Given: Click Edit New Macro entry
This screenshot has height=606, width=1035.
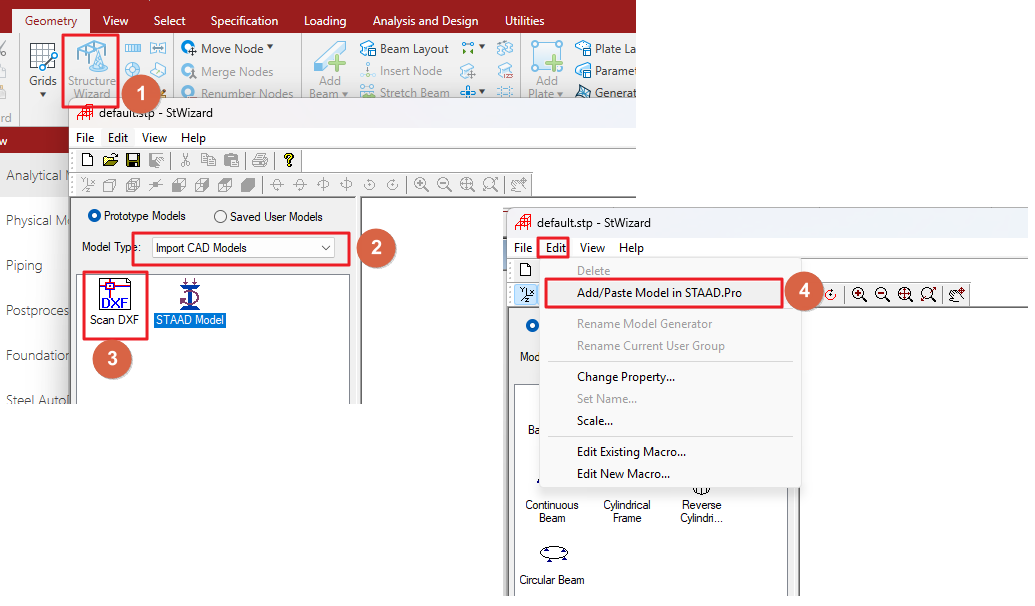Looking at the screenshot, I should 623,473.
